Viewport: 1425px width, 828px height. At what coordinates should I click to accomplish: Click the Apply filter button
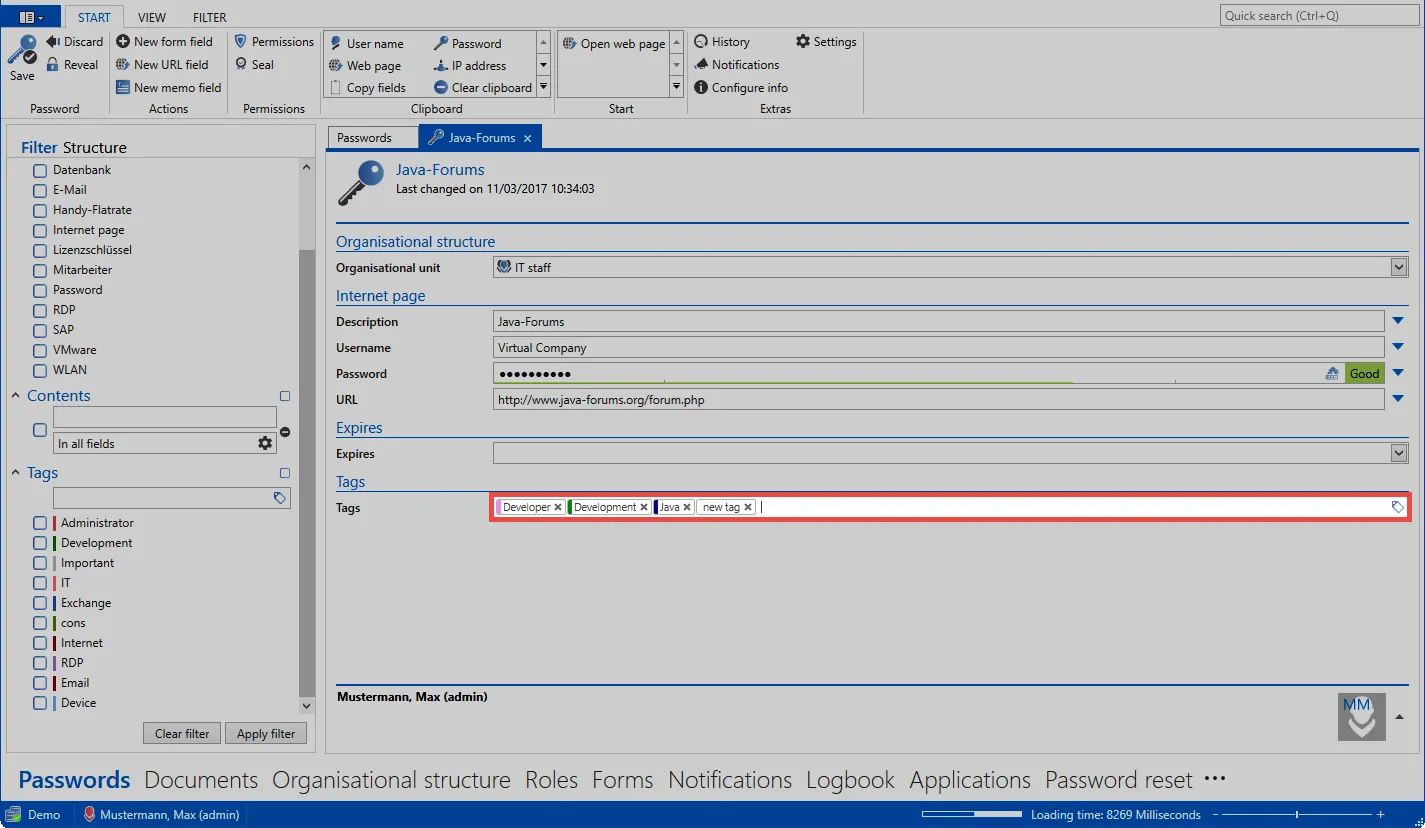point(266,734)
